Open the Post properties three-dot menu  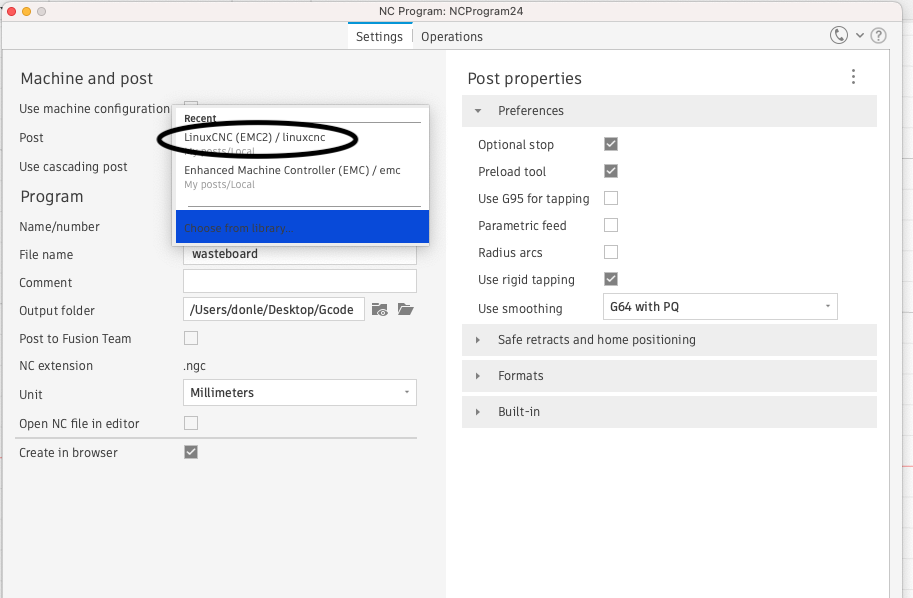(x=853, y=77)
